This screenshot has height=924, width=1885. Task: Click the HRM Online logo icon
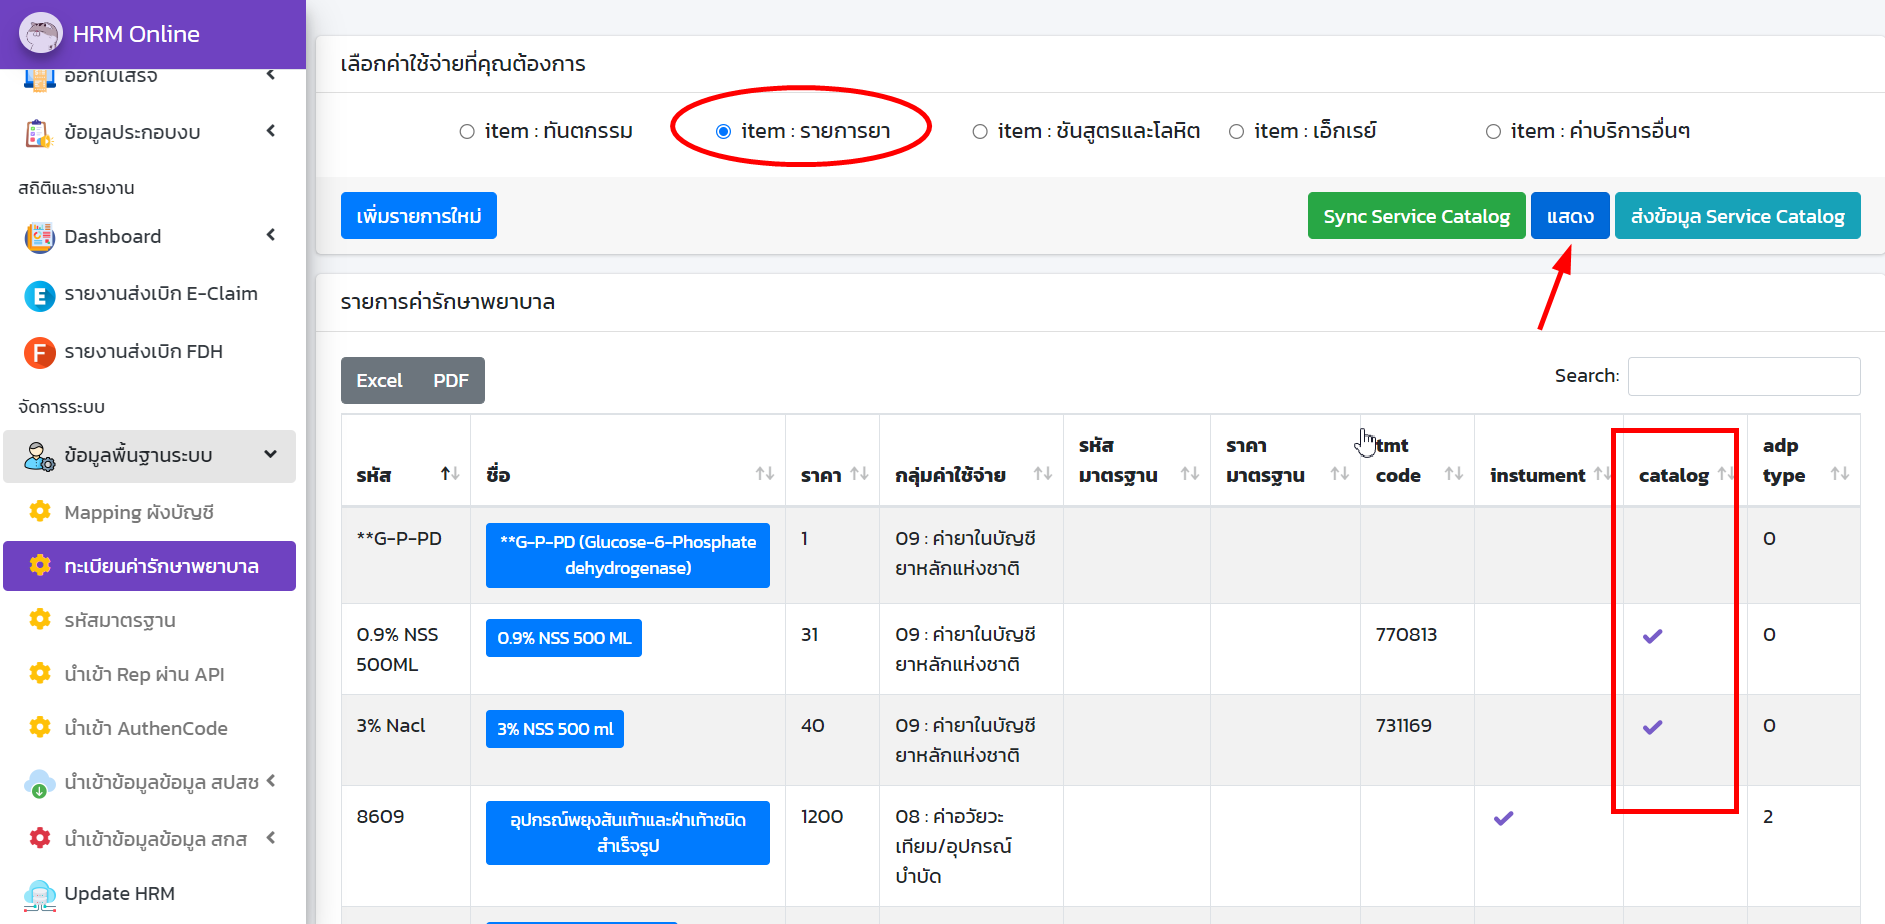point(40,32)
